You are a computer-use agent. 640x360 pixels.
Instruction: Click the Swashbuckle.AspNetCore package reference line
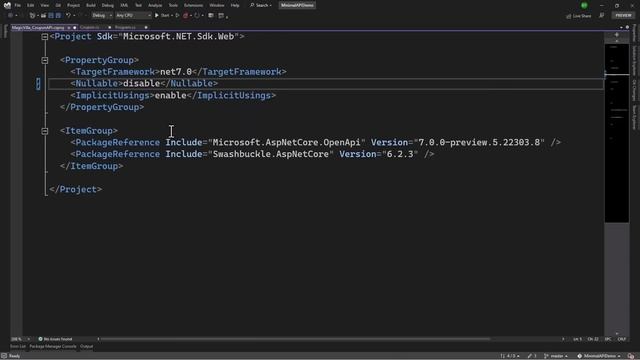(252, 154)
